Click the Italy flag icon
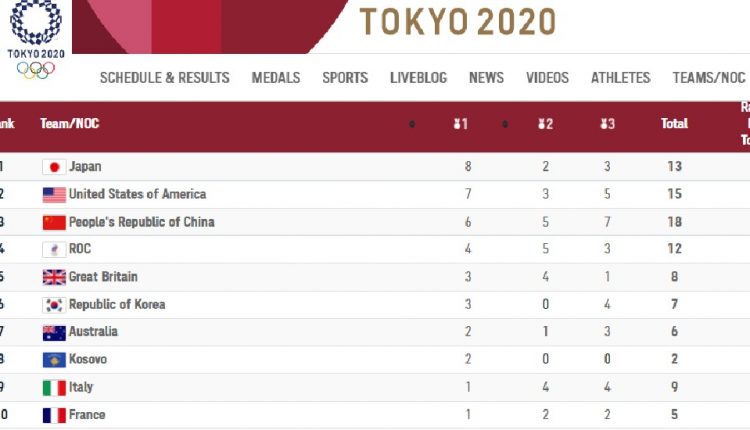This screenshot has width=750, height=430. 54,387
